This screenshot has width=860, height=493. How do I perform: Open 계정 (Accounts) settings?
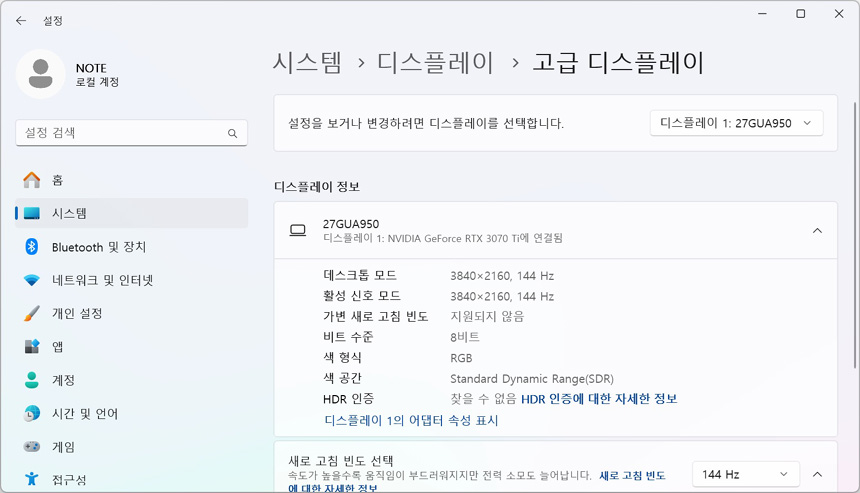pos(63,380)
